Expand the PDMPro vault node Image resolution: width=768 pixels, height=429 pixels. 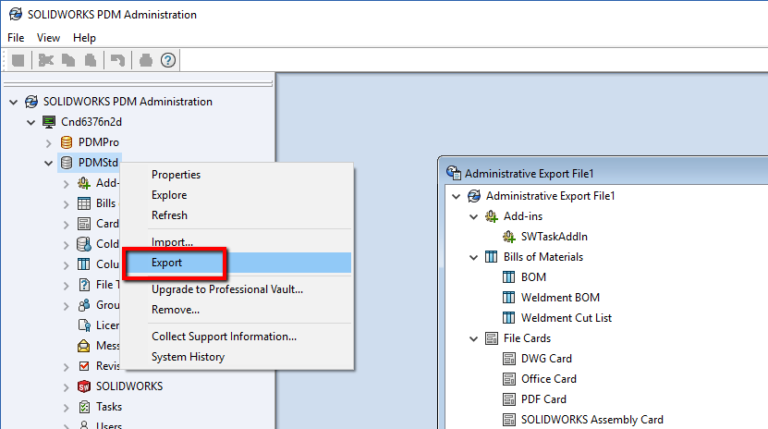49,142
